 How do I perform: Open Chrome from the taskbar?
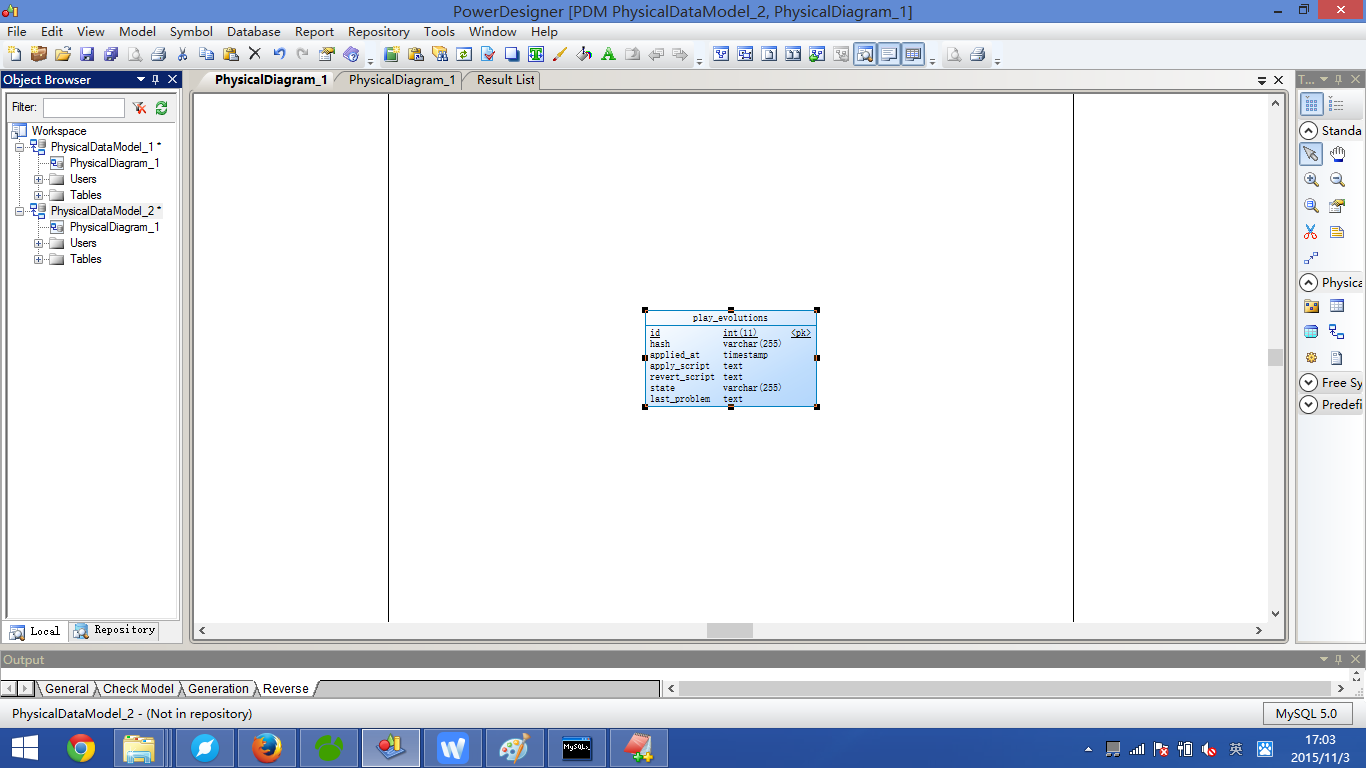(81, 748)
